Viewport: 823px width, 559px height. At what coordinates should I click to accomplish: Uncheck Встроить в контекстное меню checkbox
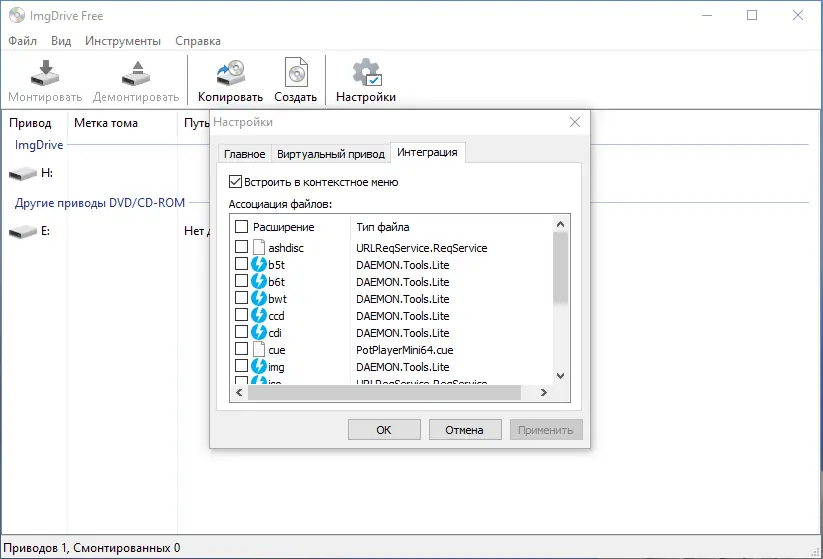[235, 182]
